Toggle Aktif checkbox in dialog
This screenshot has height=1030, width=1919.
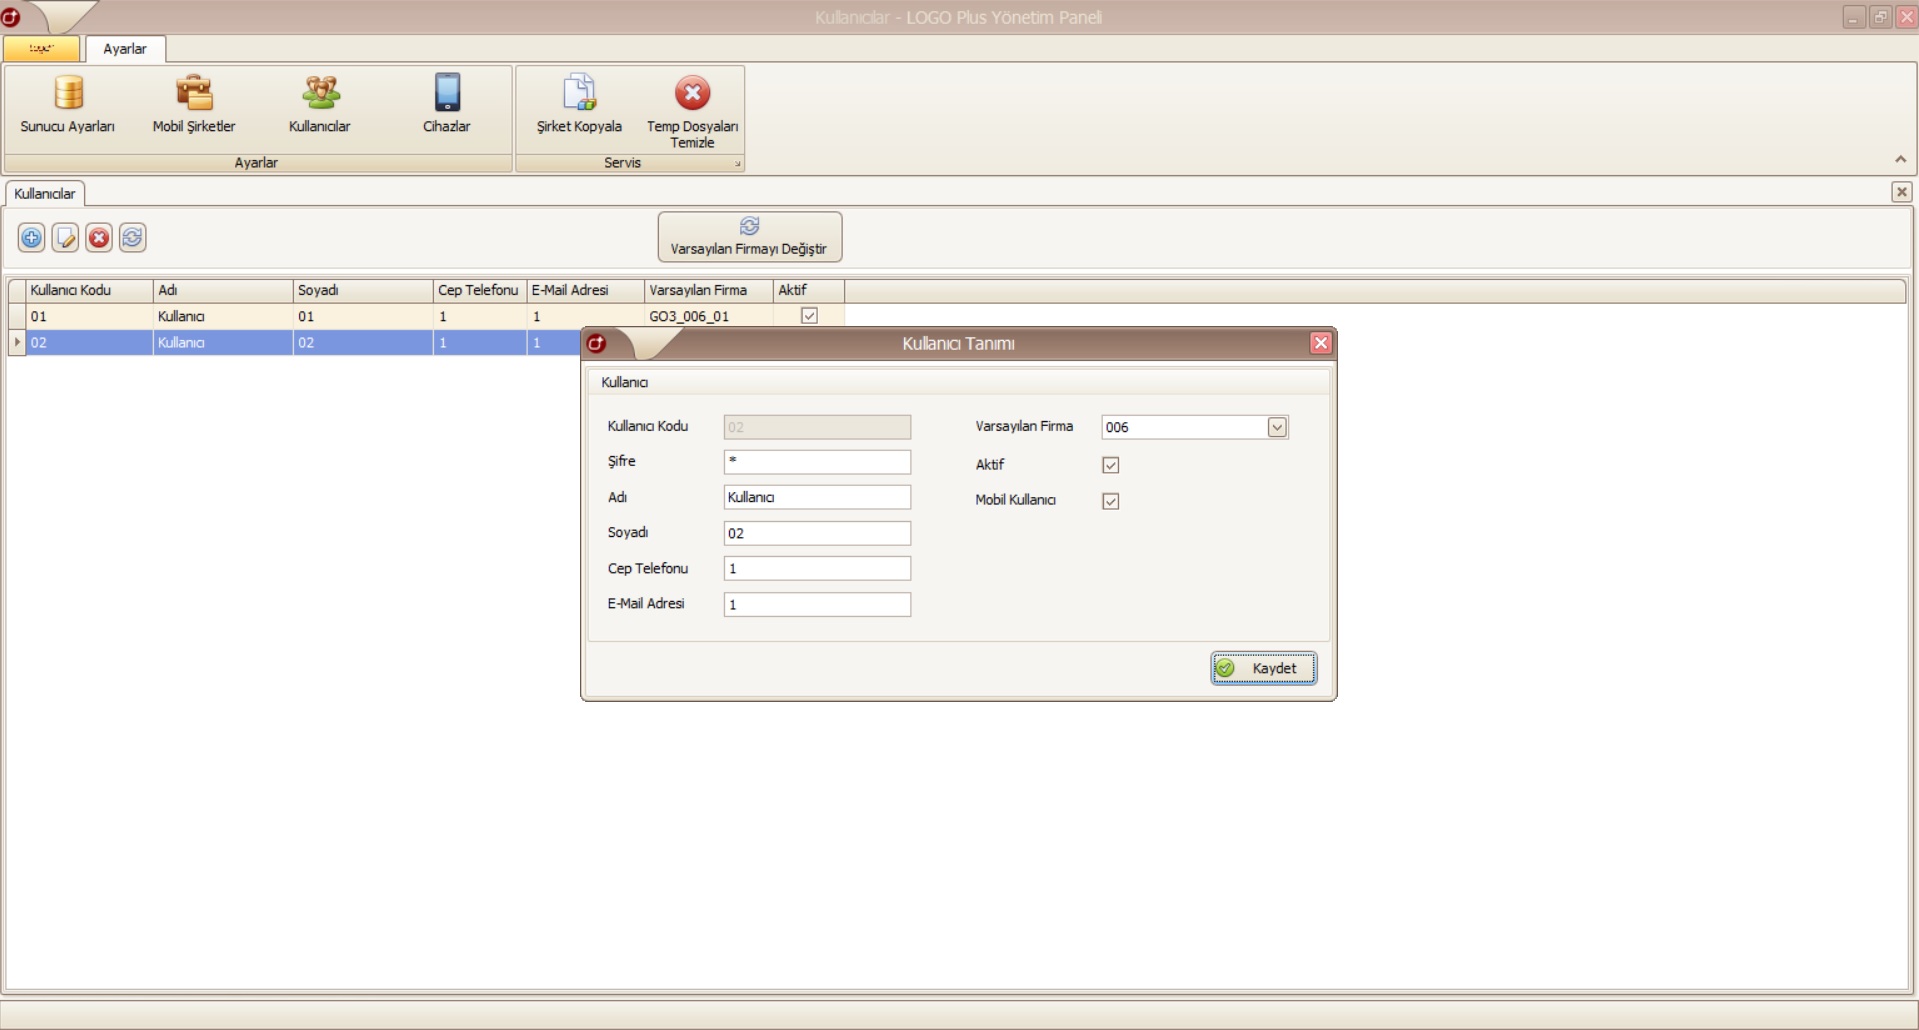1110,465
